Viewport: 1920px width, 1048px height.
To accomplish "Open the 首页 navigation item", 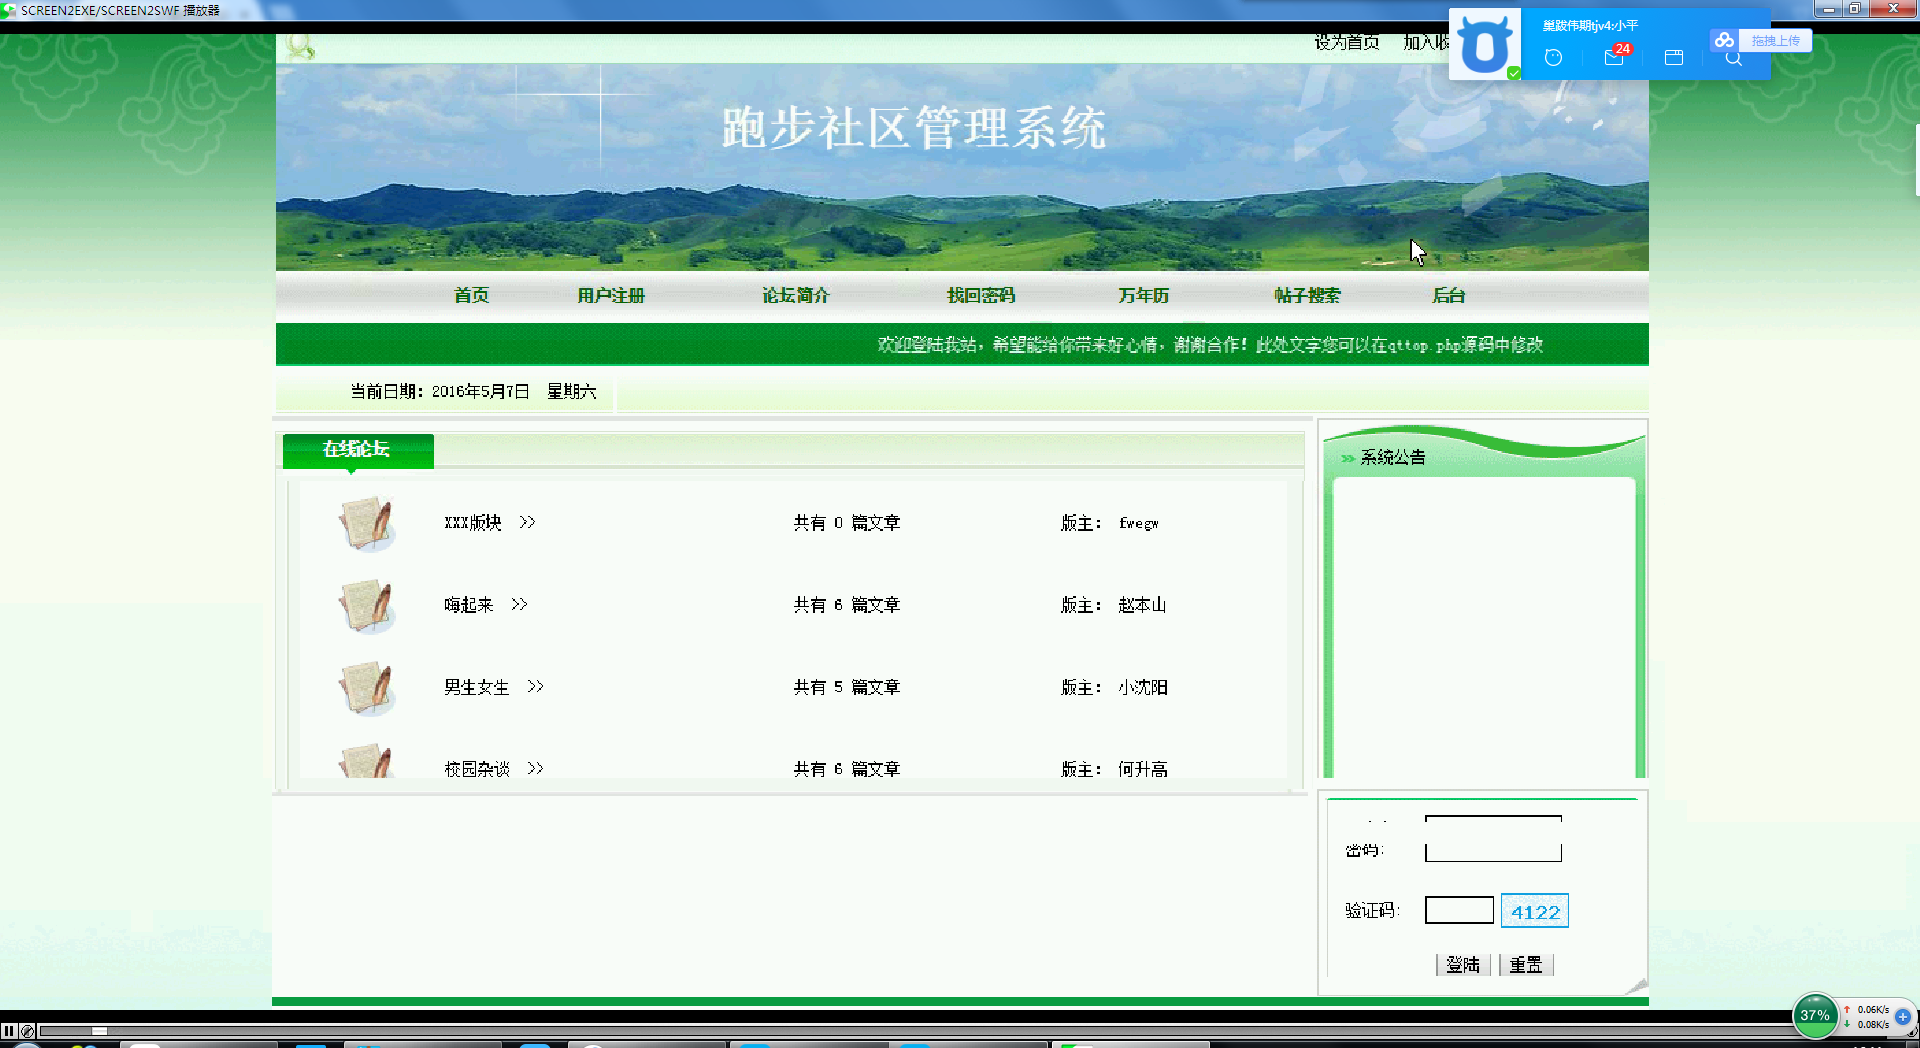I will coord(471,295).
